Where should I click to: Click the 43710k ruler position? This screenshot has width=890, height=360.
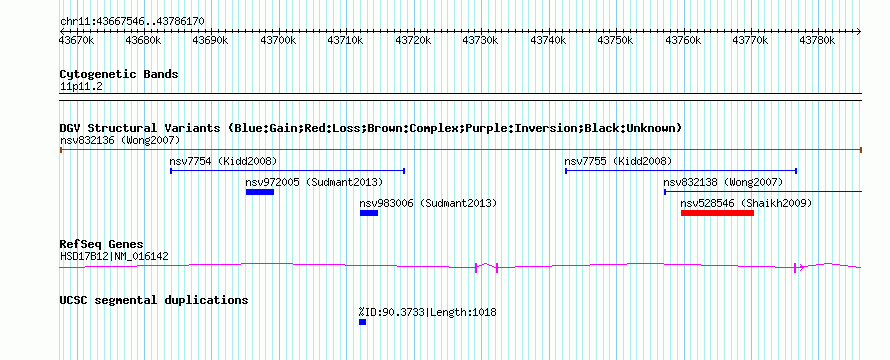346,40
